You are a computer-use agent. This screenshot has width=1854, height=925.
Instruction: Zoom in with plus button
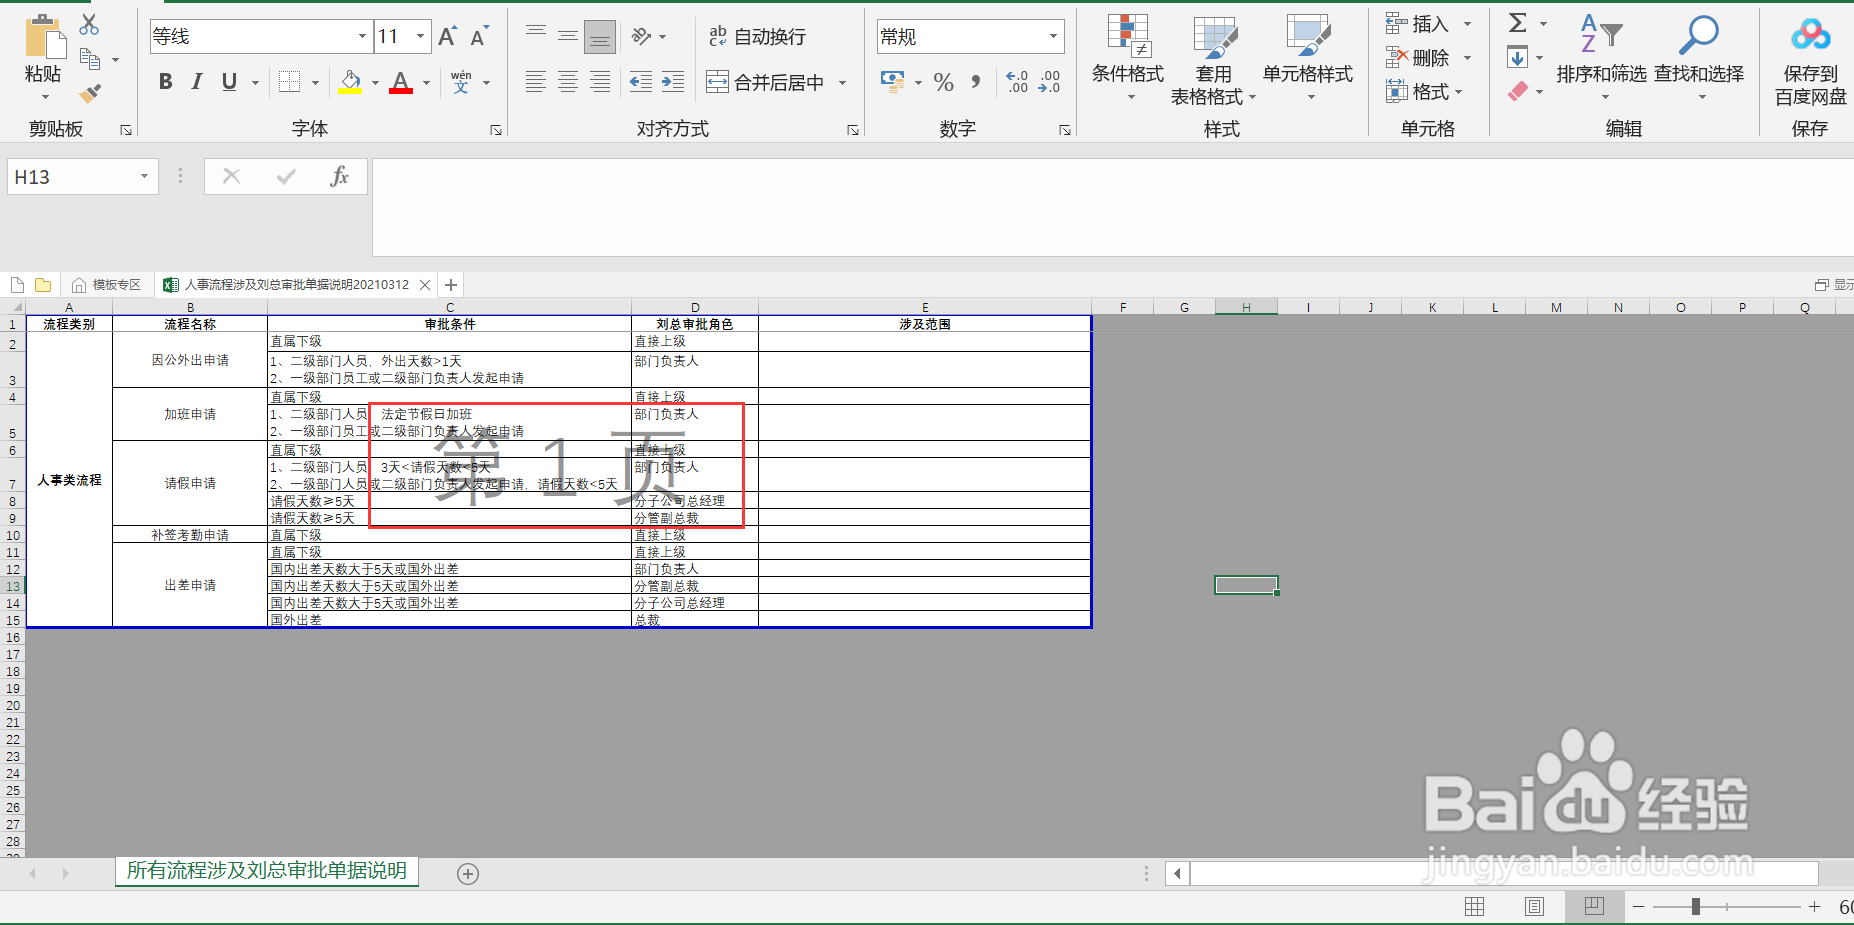point(1815,907)
